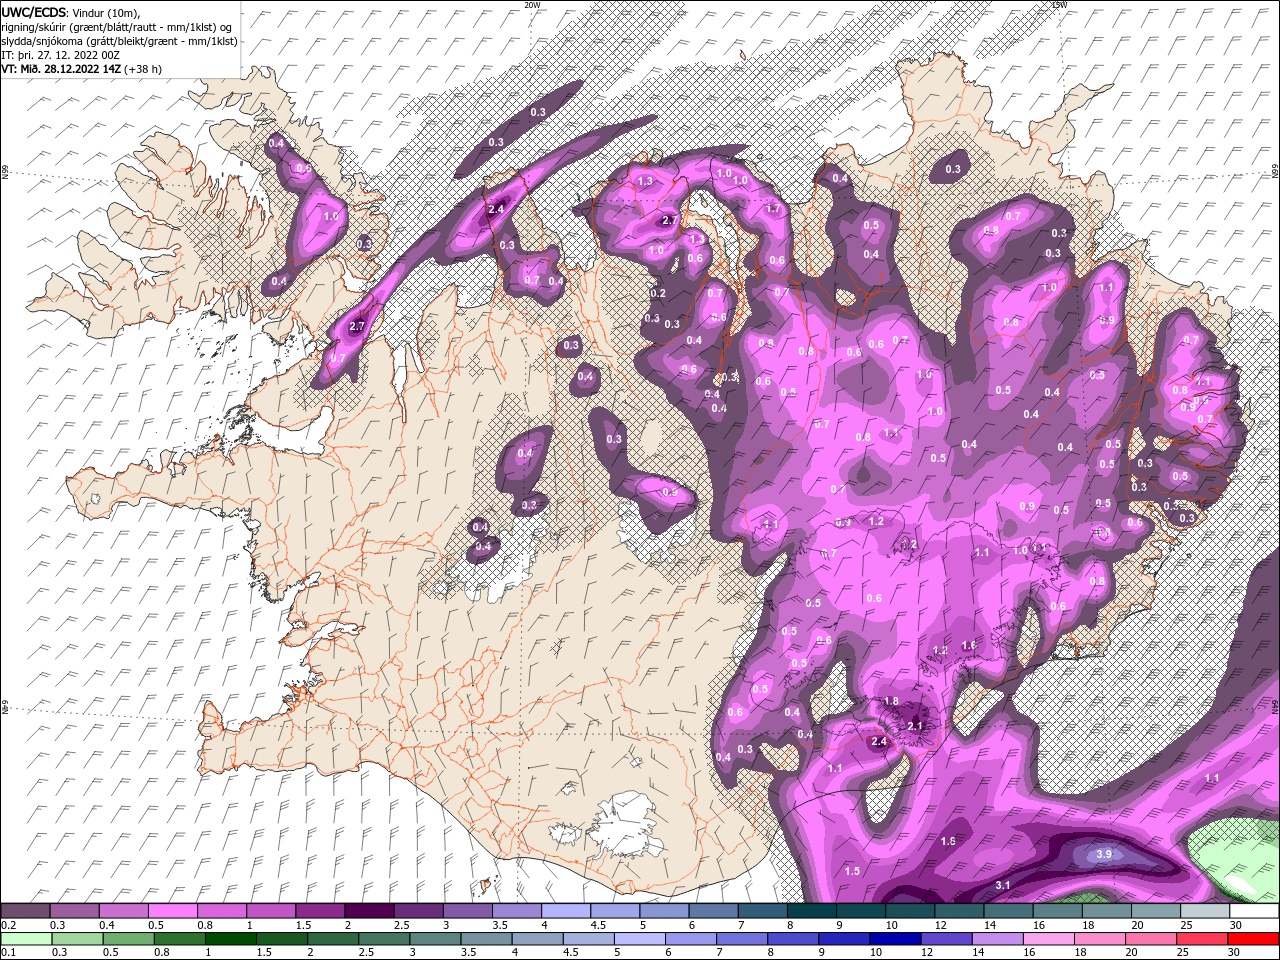Click the 2.1 precipitation value on map

click(x=915, y=725)
